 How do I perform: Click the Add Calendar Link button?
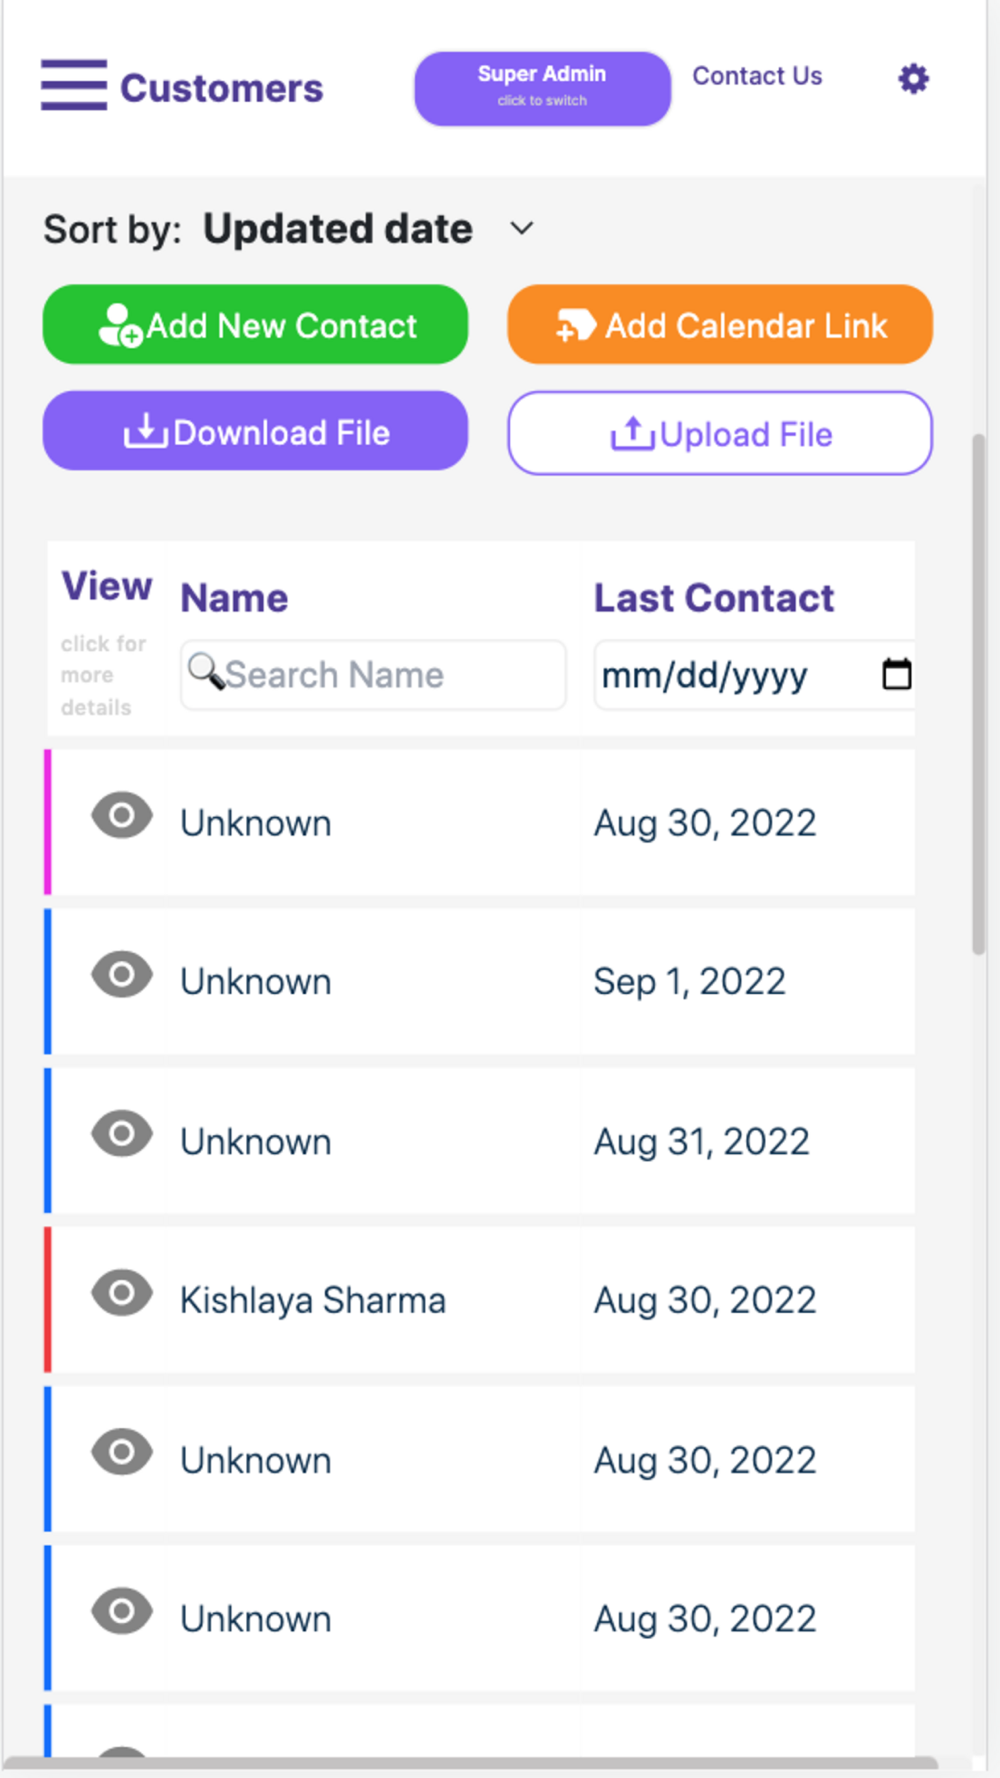[720, 325]
